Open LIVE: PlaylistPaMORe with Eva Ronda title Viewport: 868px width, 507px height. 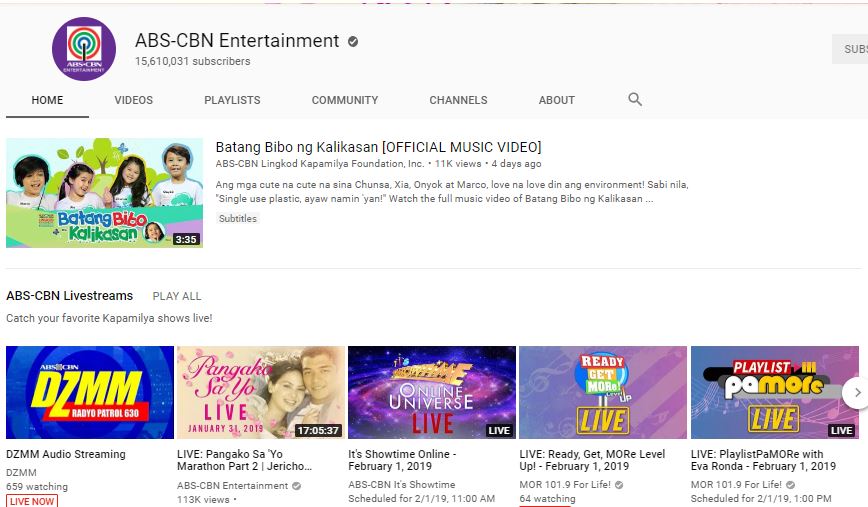coord(763,461)
